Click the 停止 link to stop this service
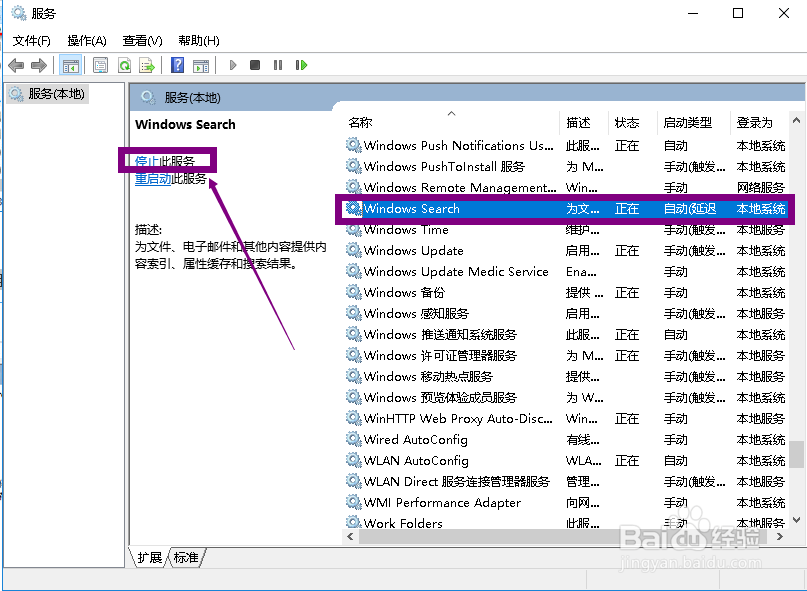This screenshot has width=807, height=591. point(147,161)
